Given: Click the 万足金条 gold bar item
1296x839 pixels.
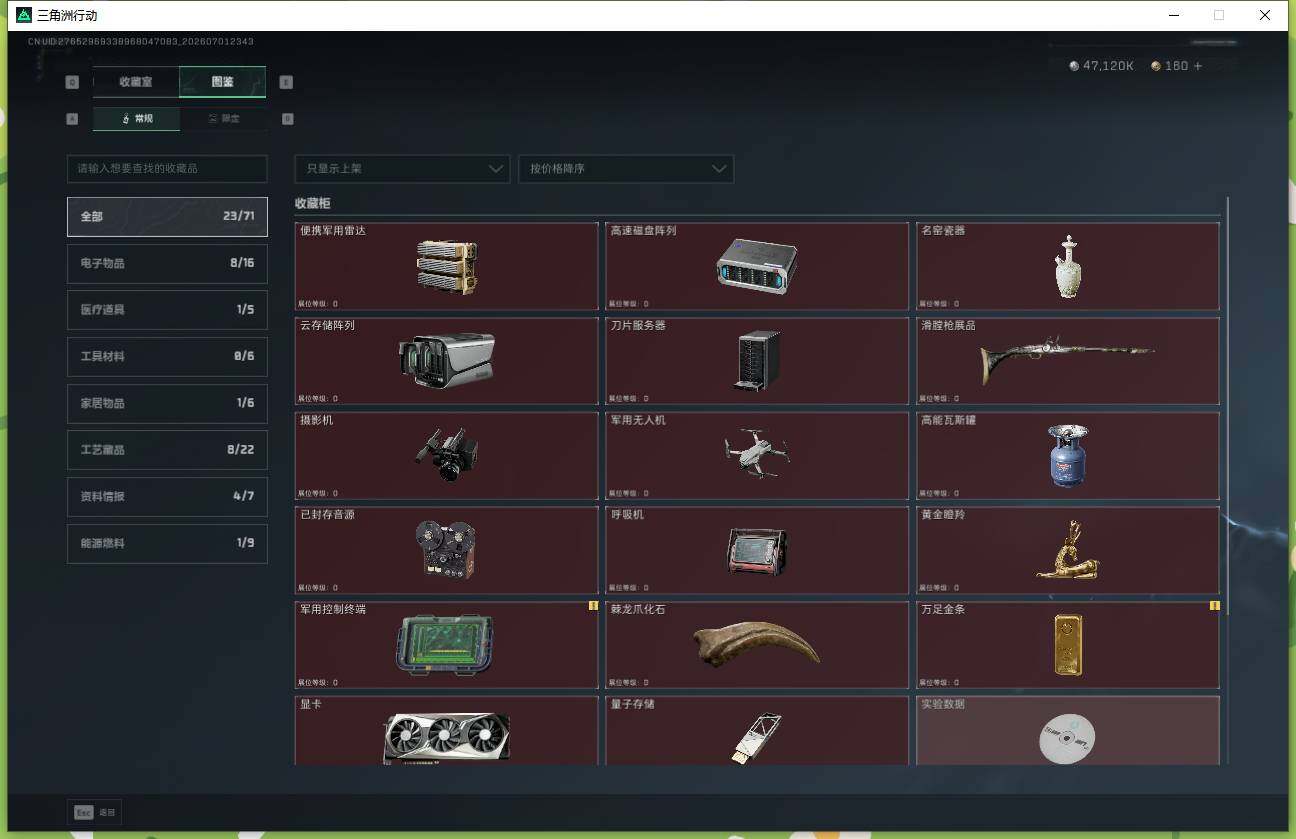Looking at the screenshot, I should pyautogui.click(x=1068, y=645).
